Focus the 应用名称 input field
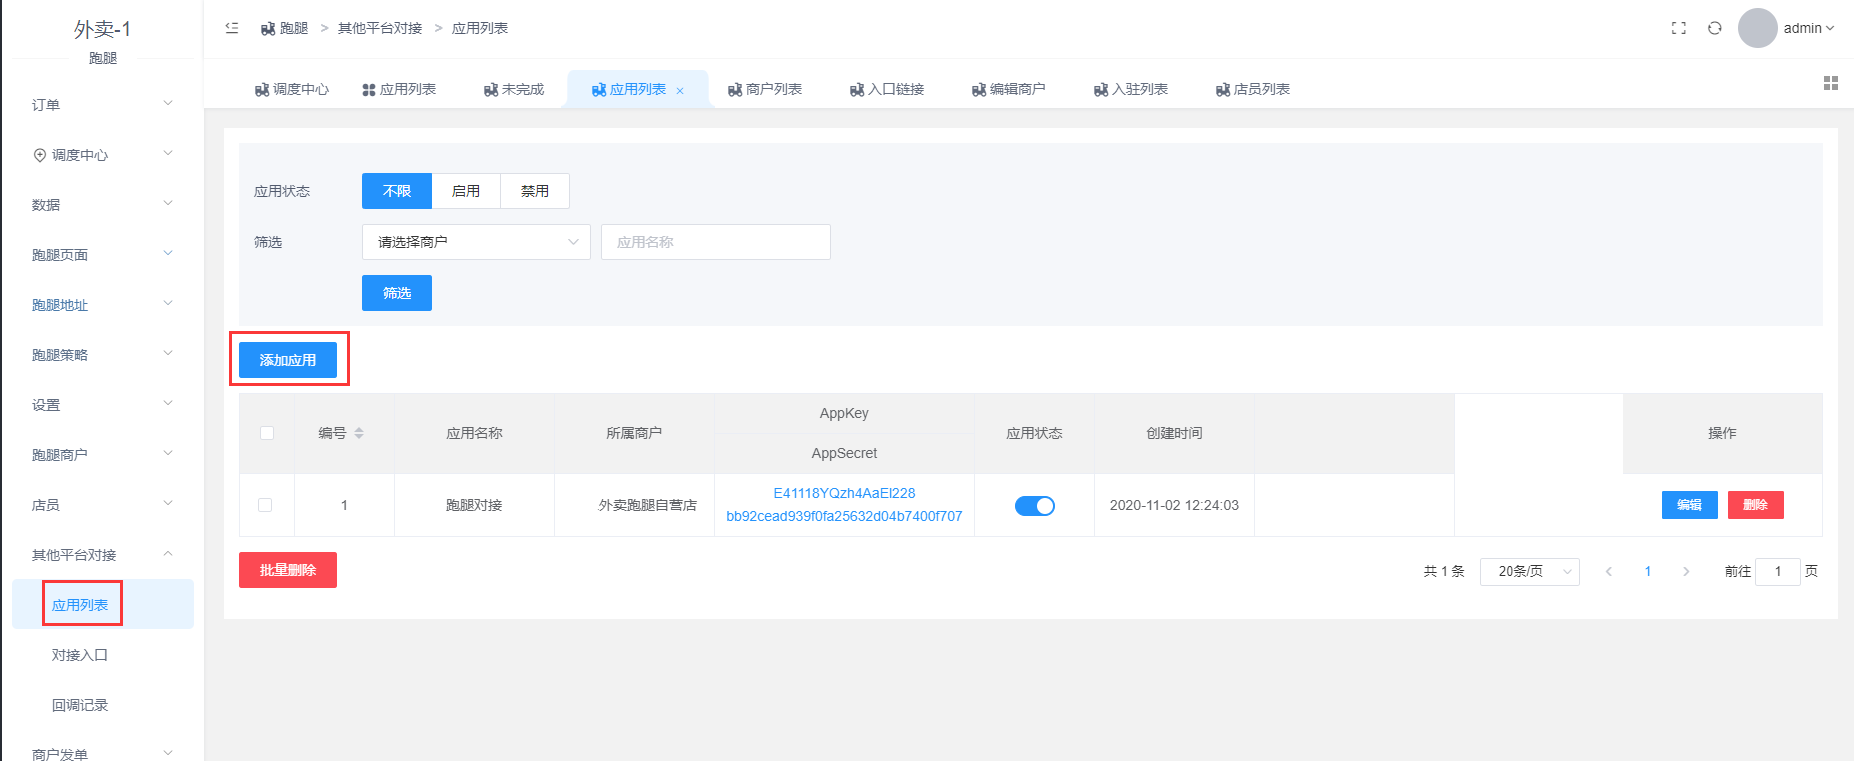The height and width of the screenshot is (761, 1854). [716, 242]
